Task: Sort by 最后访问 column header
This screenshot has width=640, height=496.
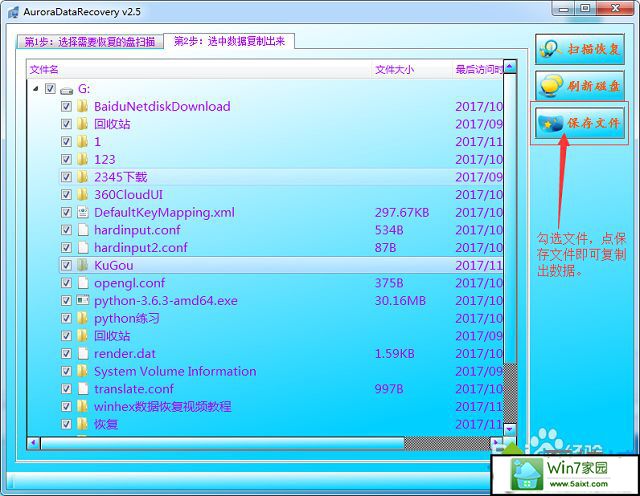Action: (478, 69)
